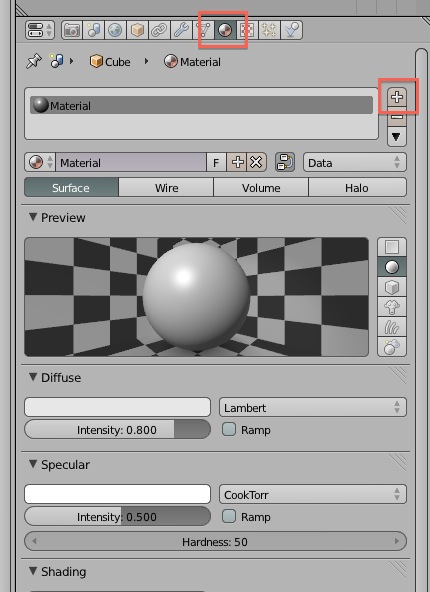This screenshot has height=592, width=430.
Task: Click the material preview sphere image
Action: (x=196, y=297)
